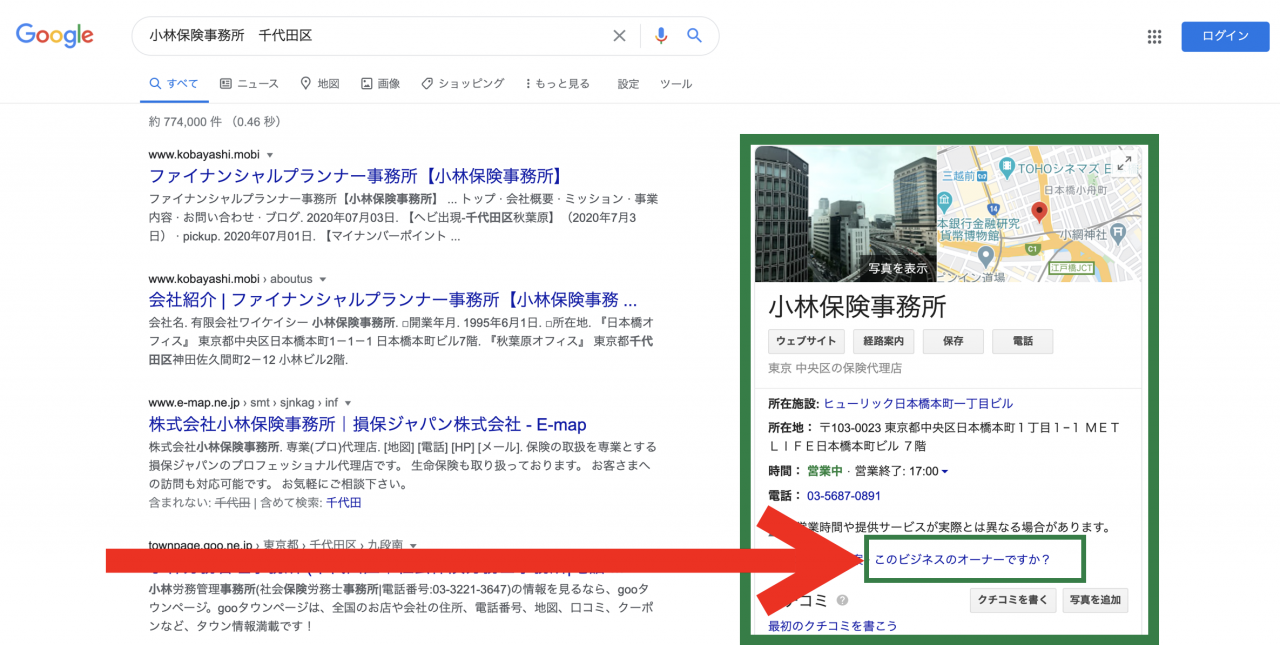The width and height of the screenshot is (1280, 645).
Task: Start voice search with microphone icon
Action: coord(660,36)
